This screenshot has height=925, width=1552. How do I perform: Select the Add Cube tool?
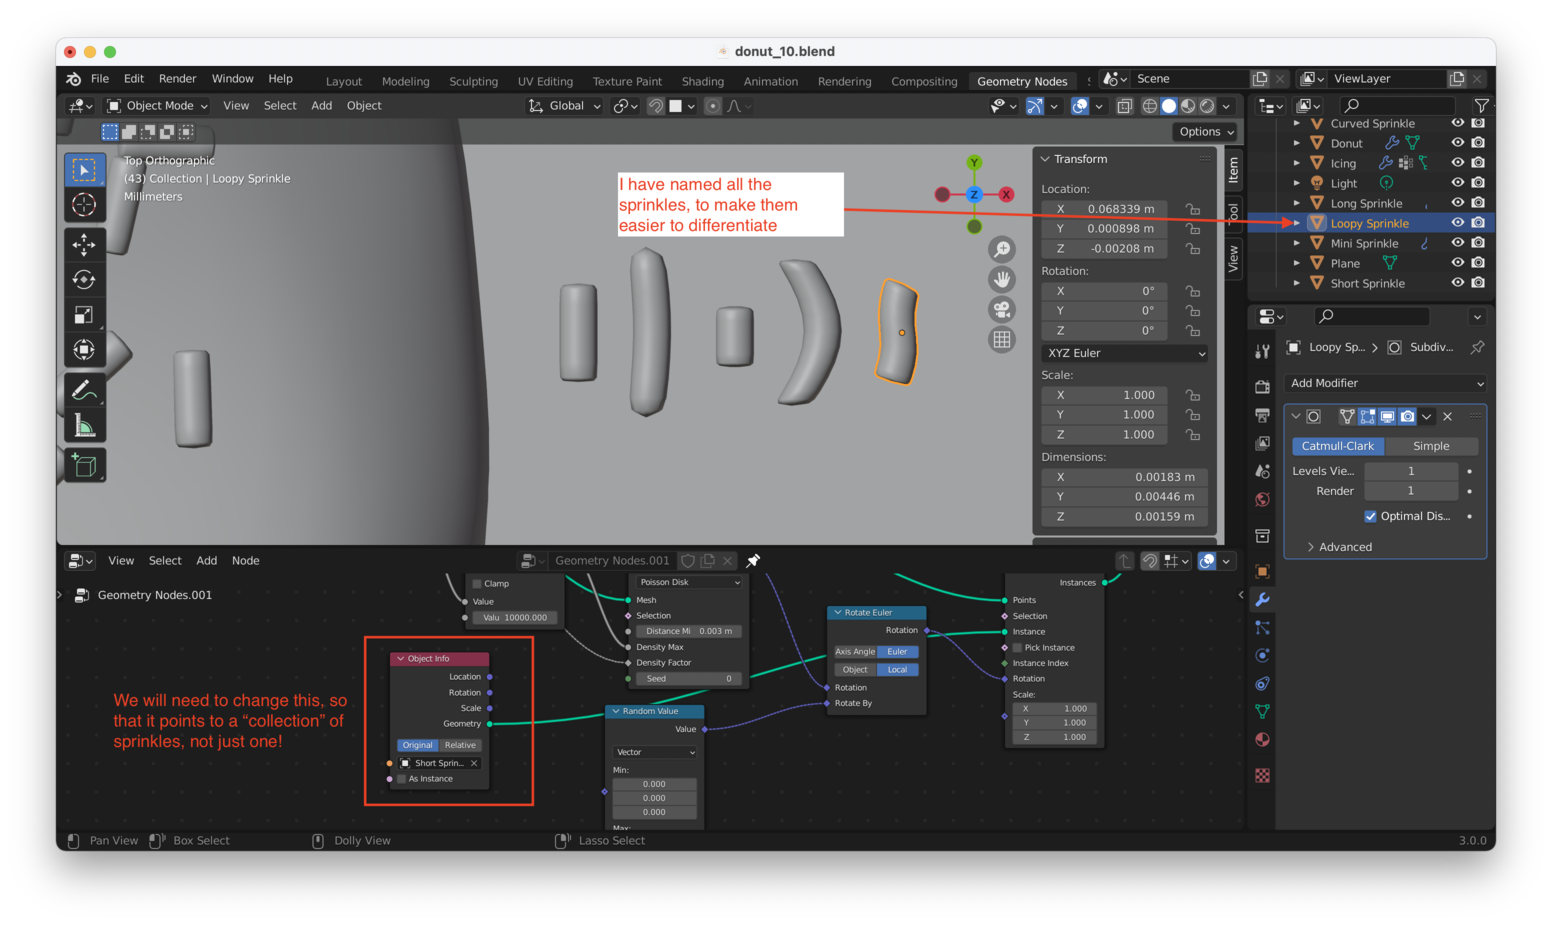coord(84,465)
